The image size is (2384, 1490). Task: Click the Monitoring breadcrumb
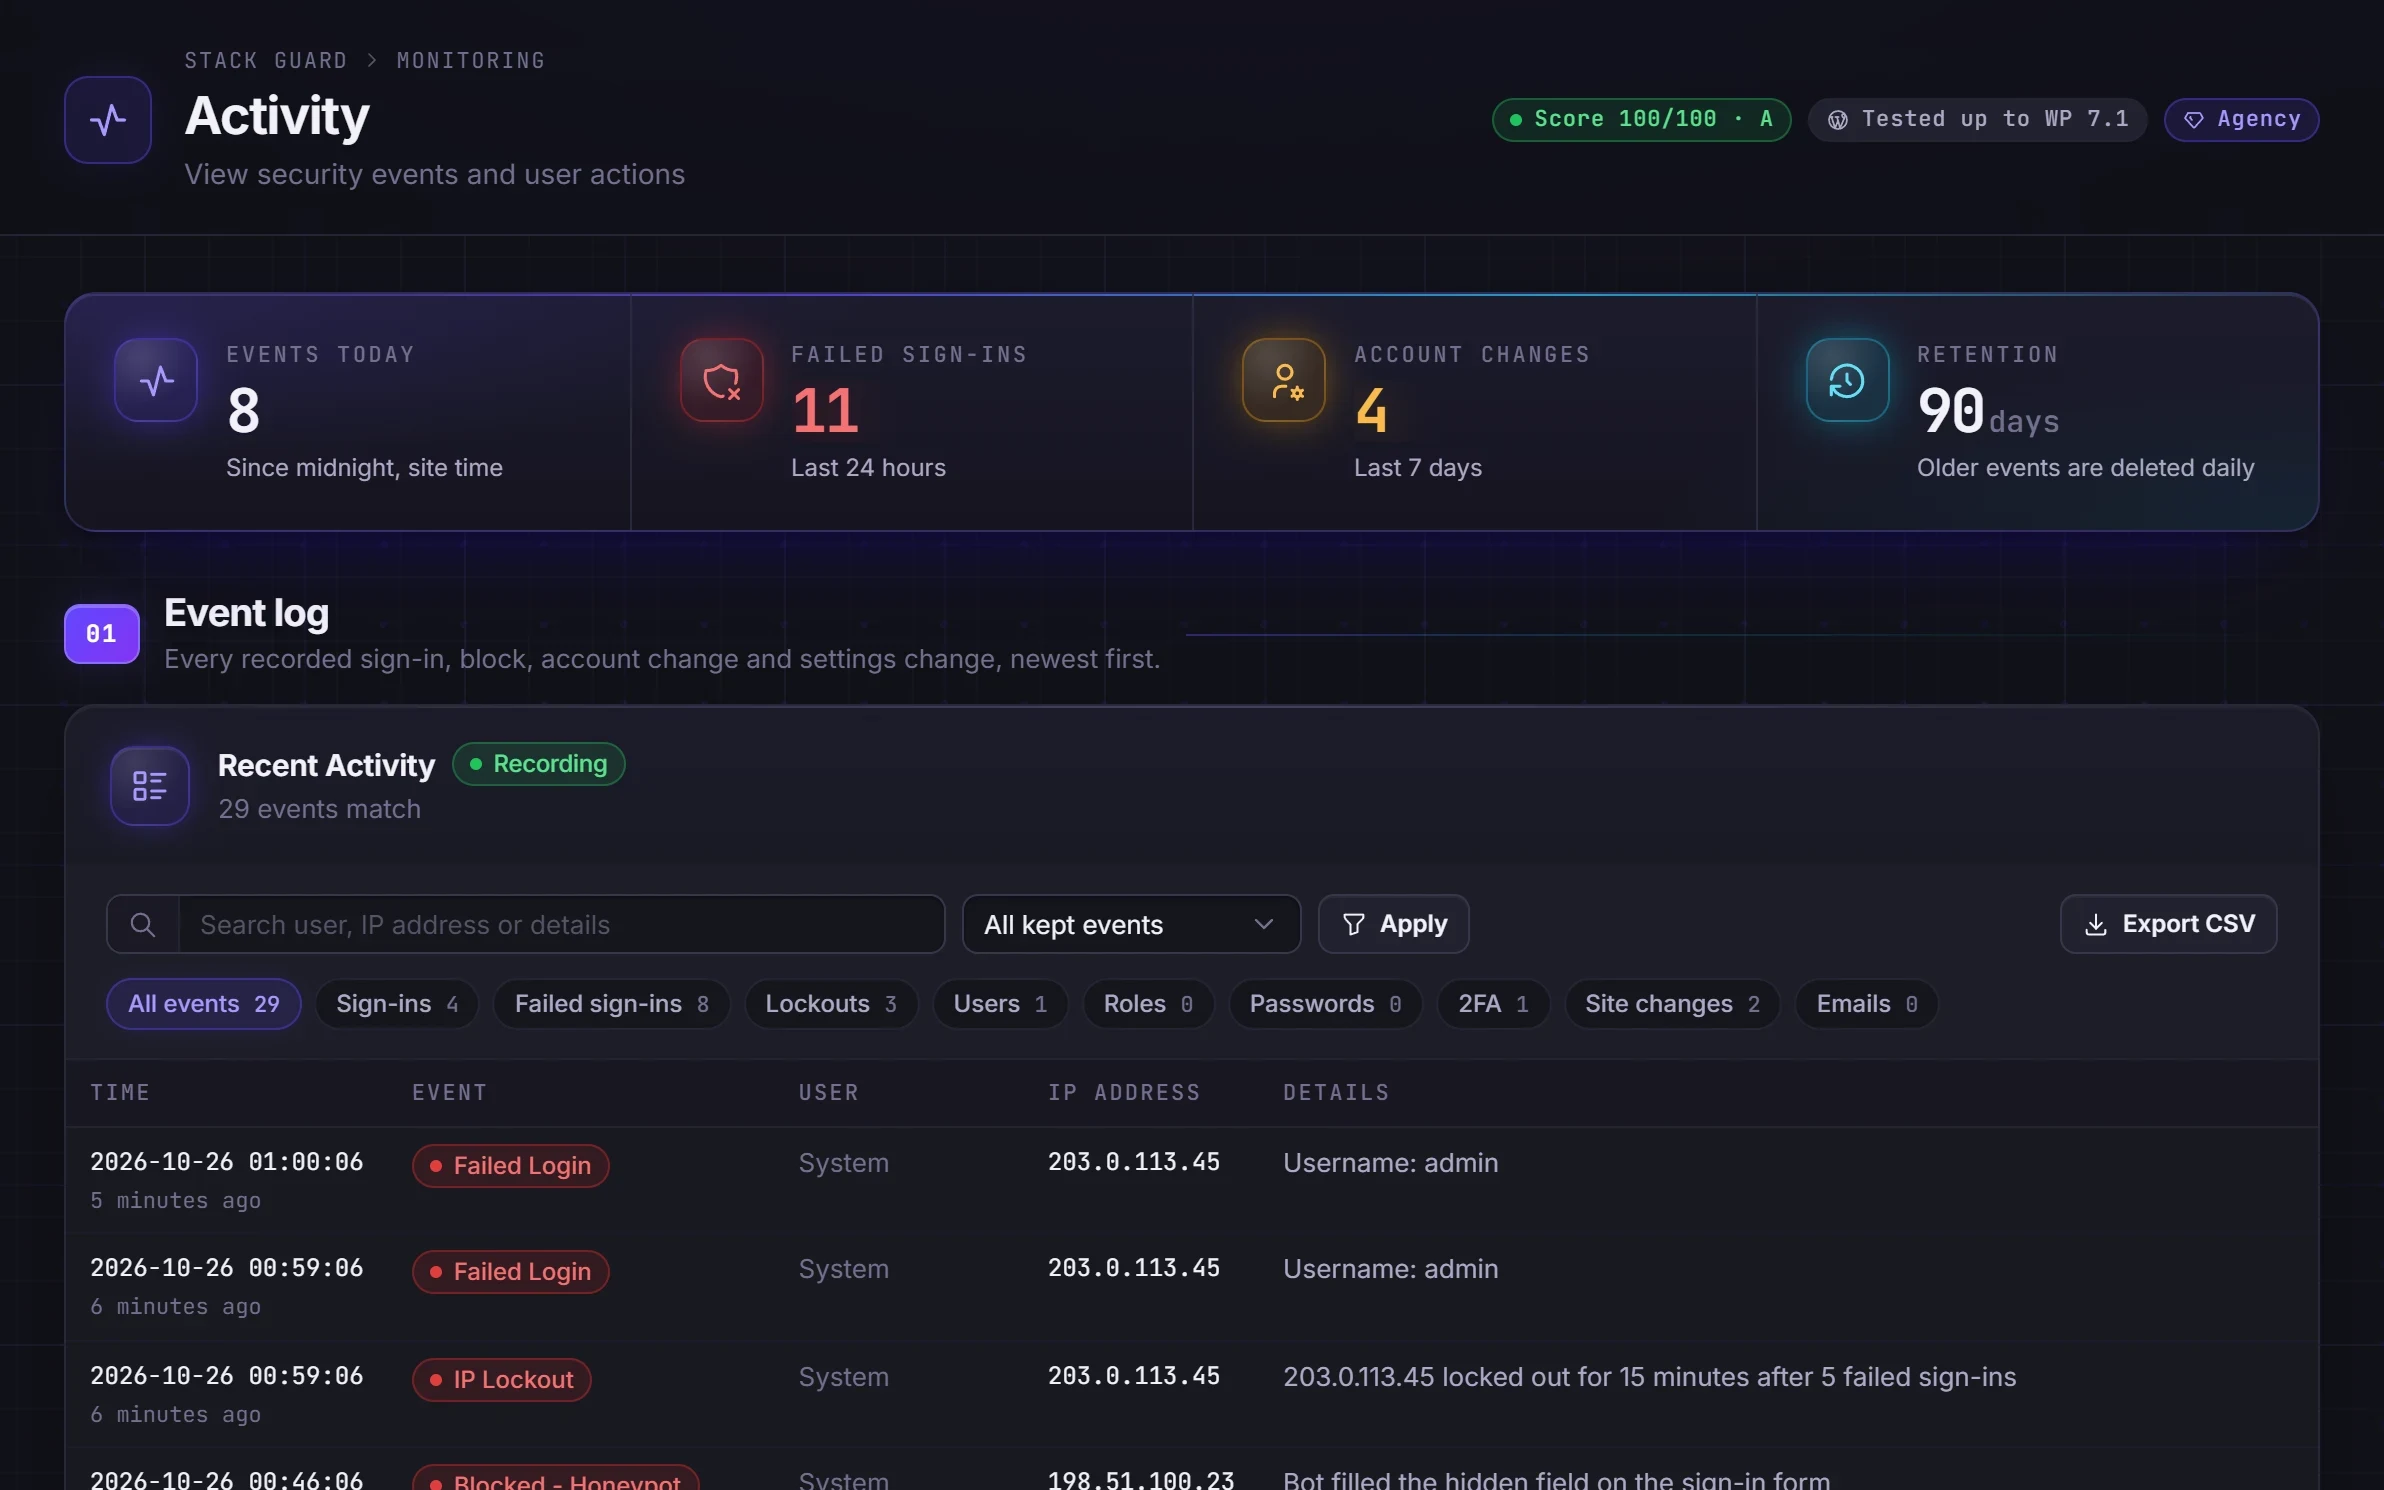click(x=470, y=60)
